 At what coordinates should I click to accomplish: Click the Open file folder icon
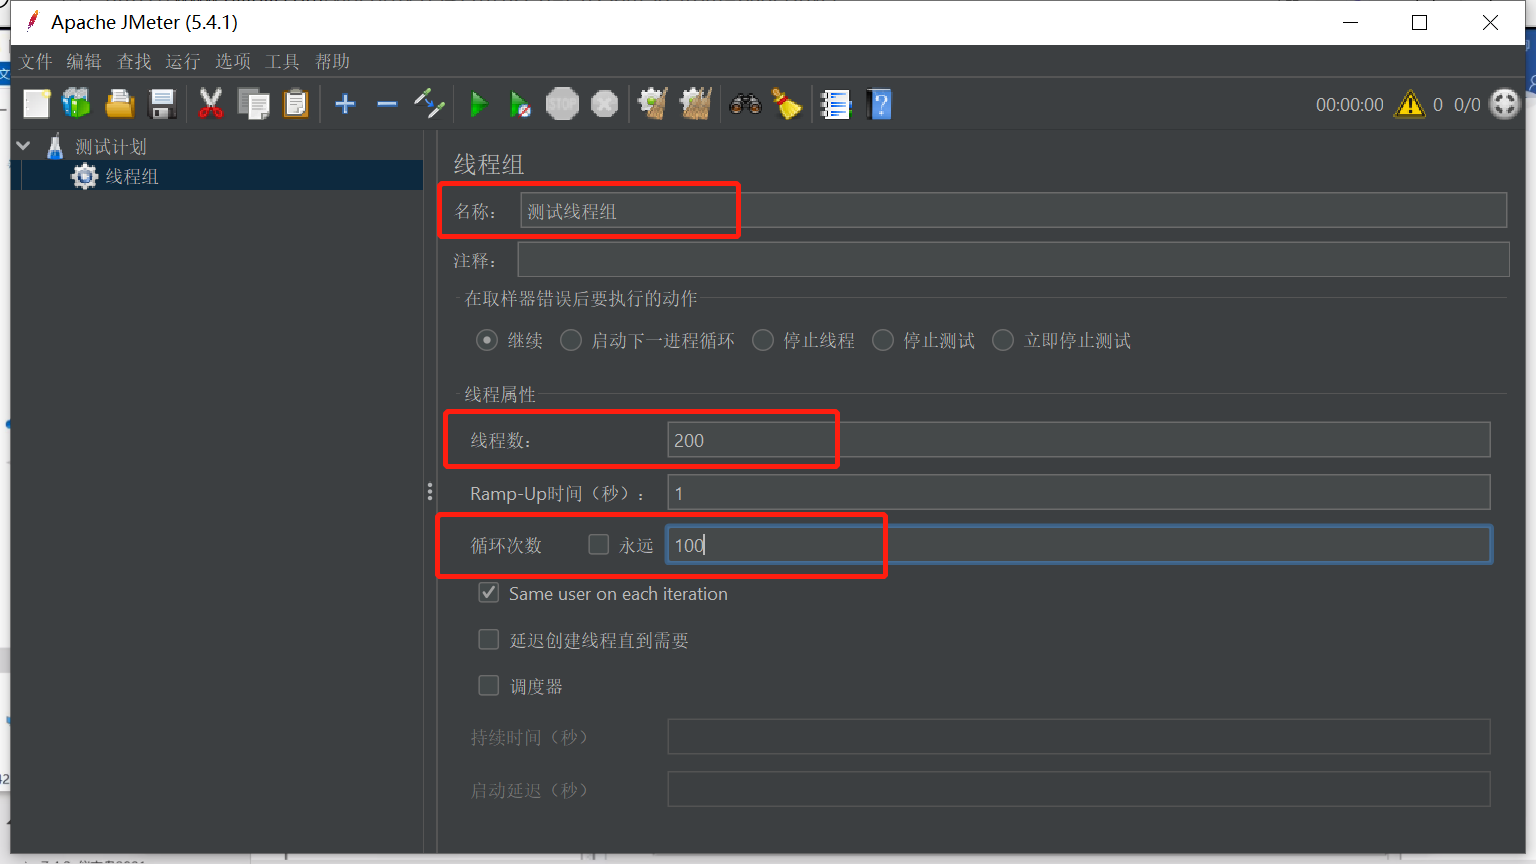(x=120, y=104)
